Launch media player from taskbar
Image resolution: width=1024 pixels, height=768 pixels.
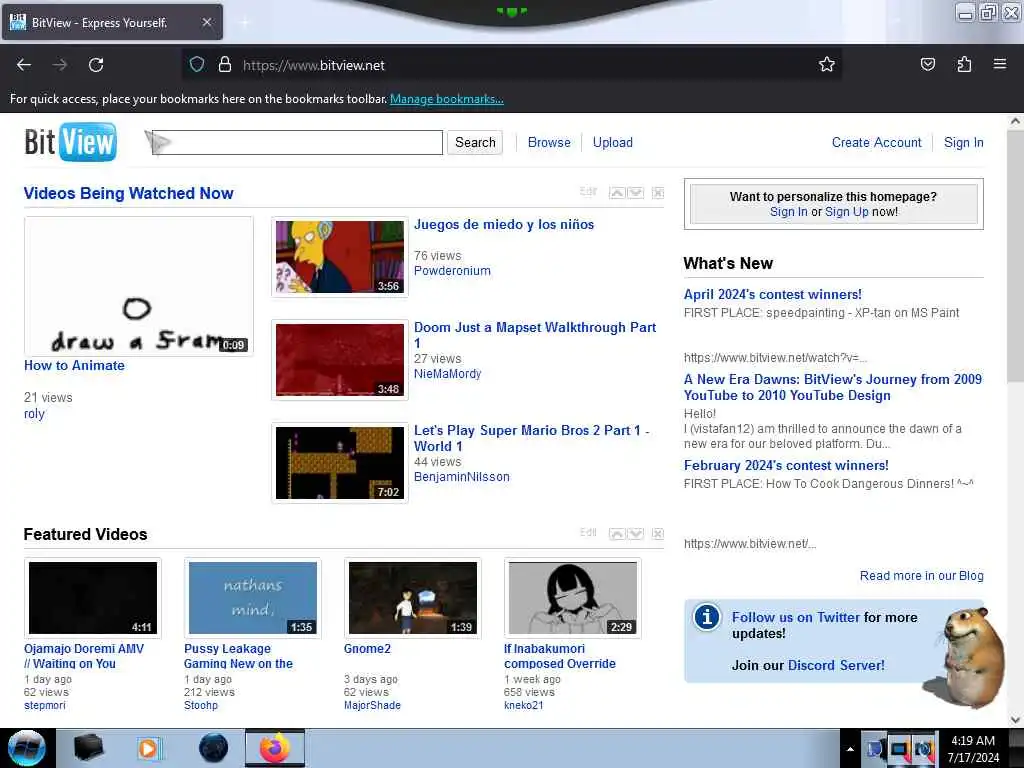pos(149,748)
